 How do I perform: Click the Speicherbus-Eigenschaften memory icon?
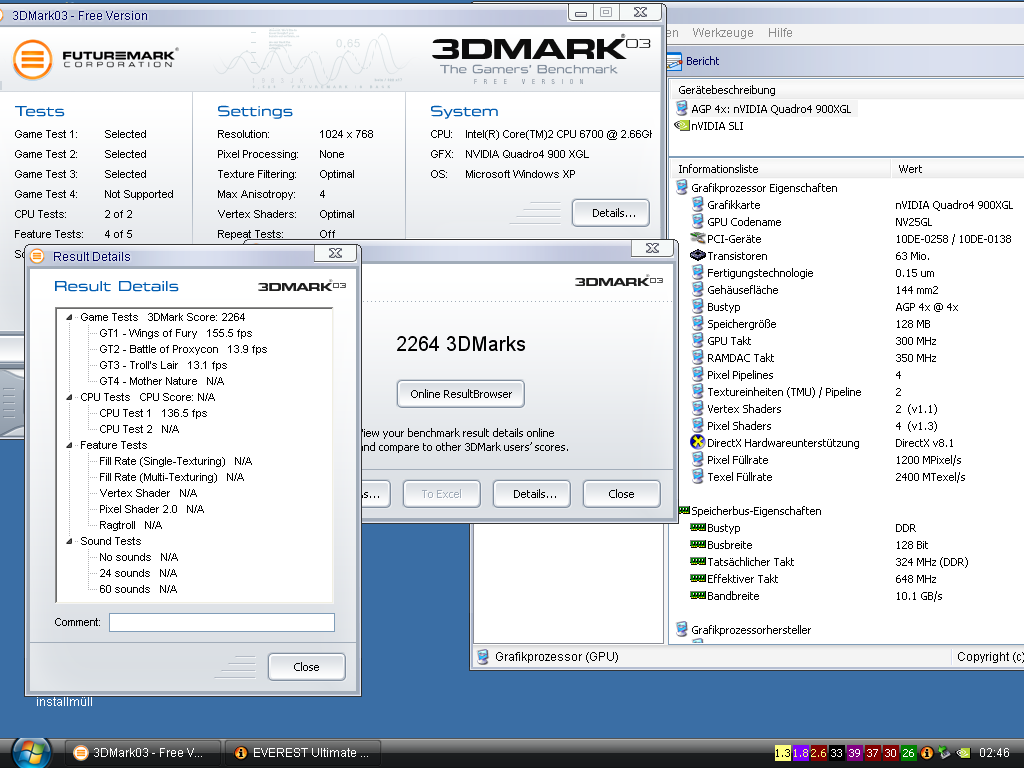click(x=684, y=510)
